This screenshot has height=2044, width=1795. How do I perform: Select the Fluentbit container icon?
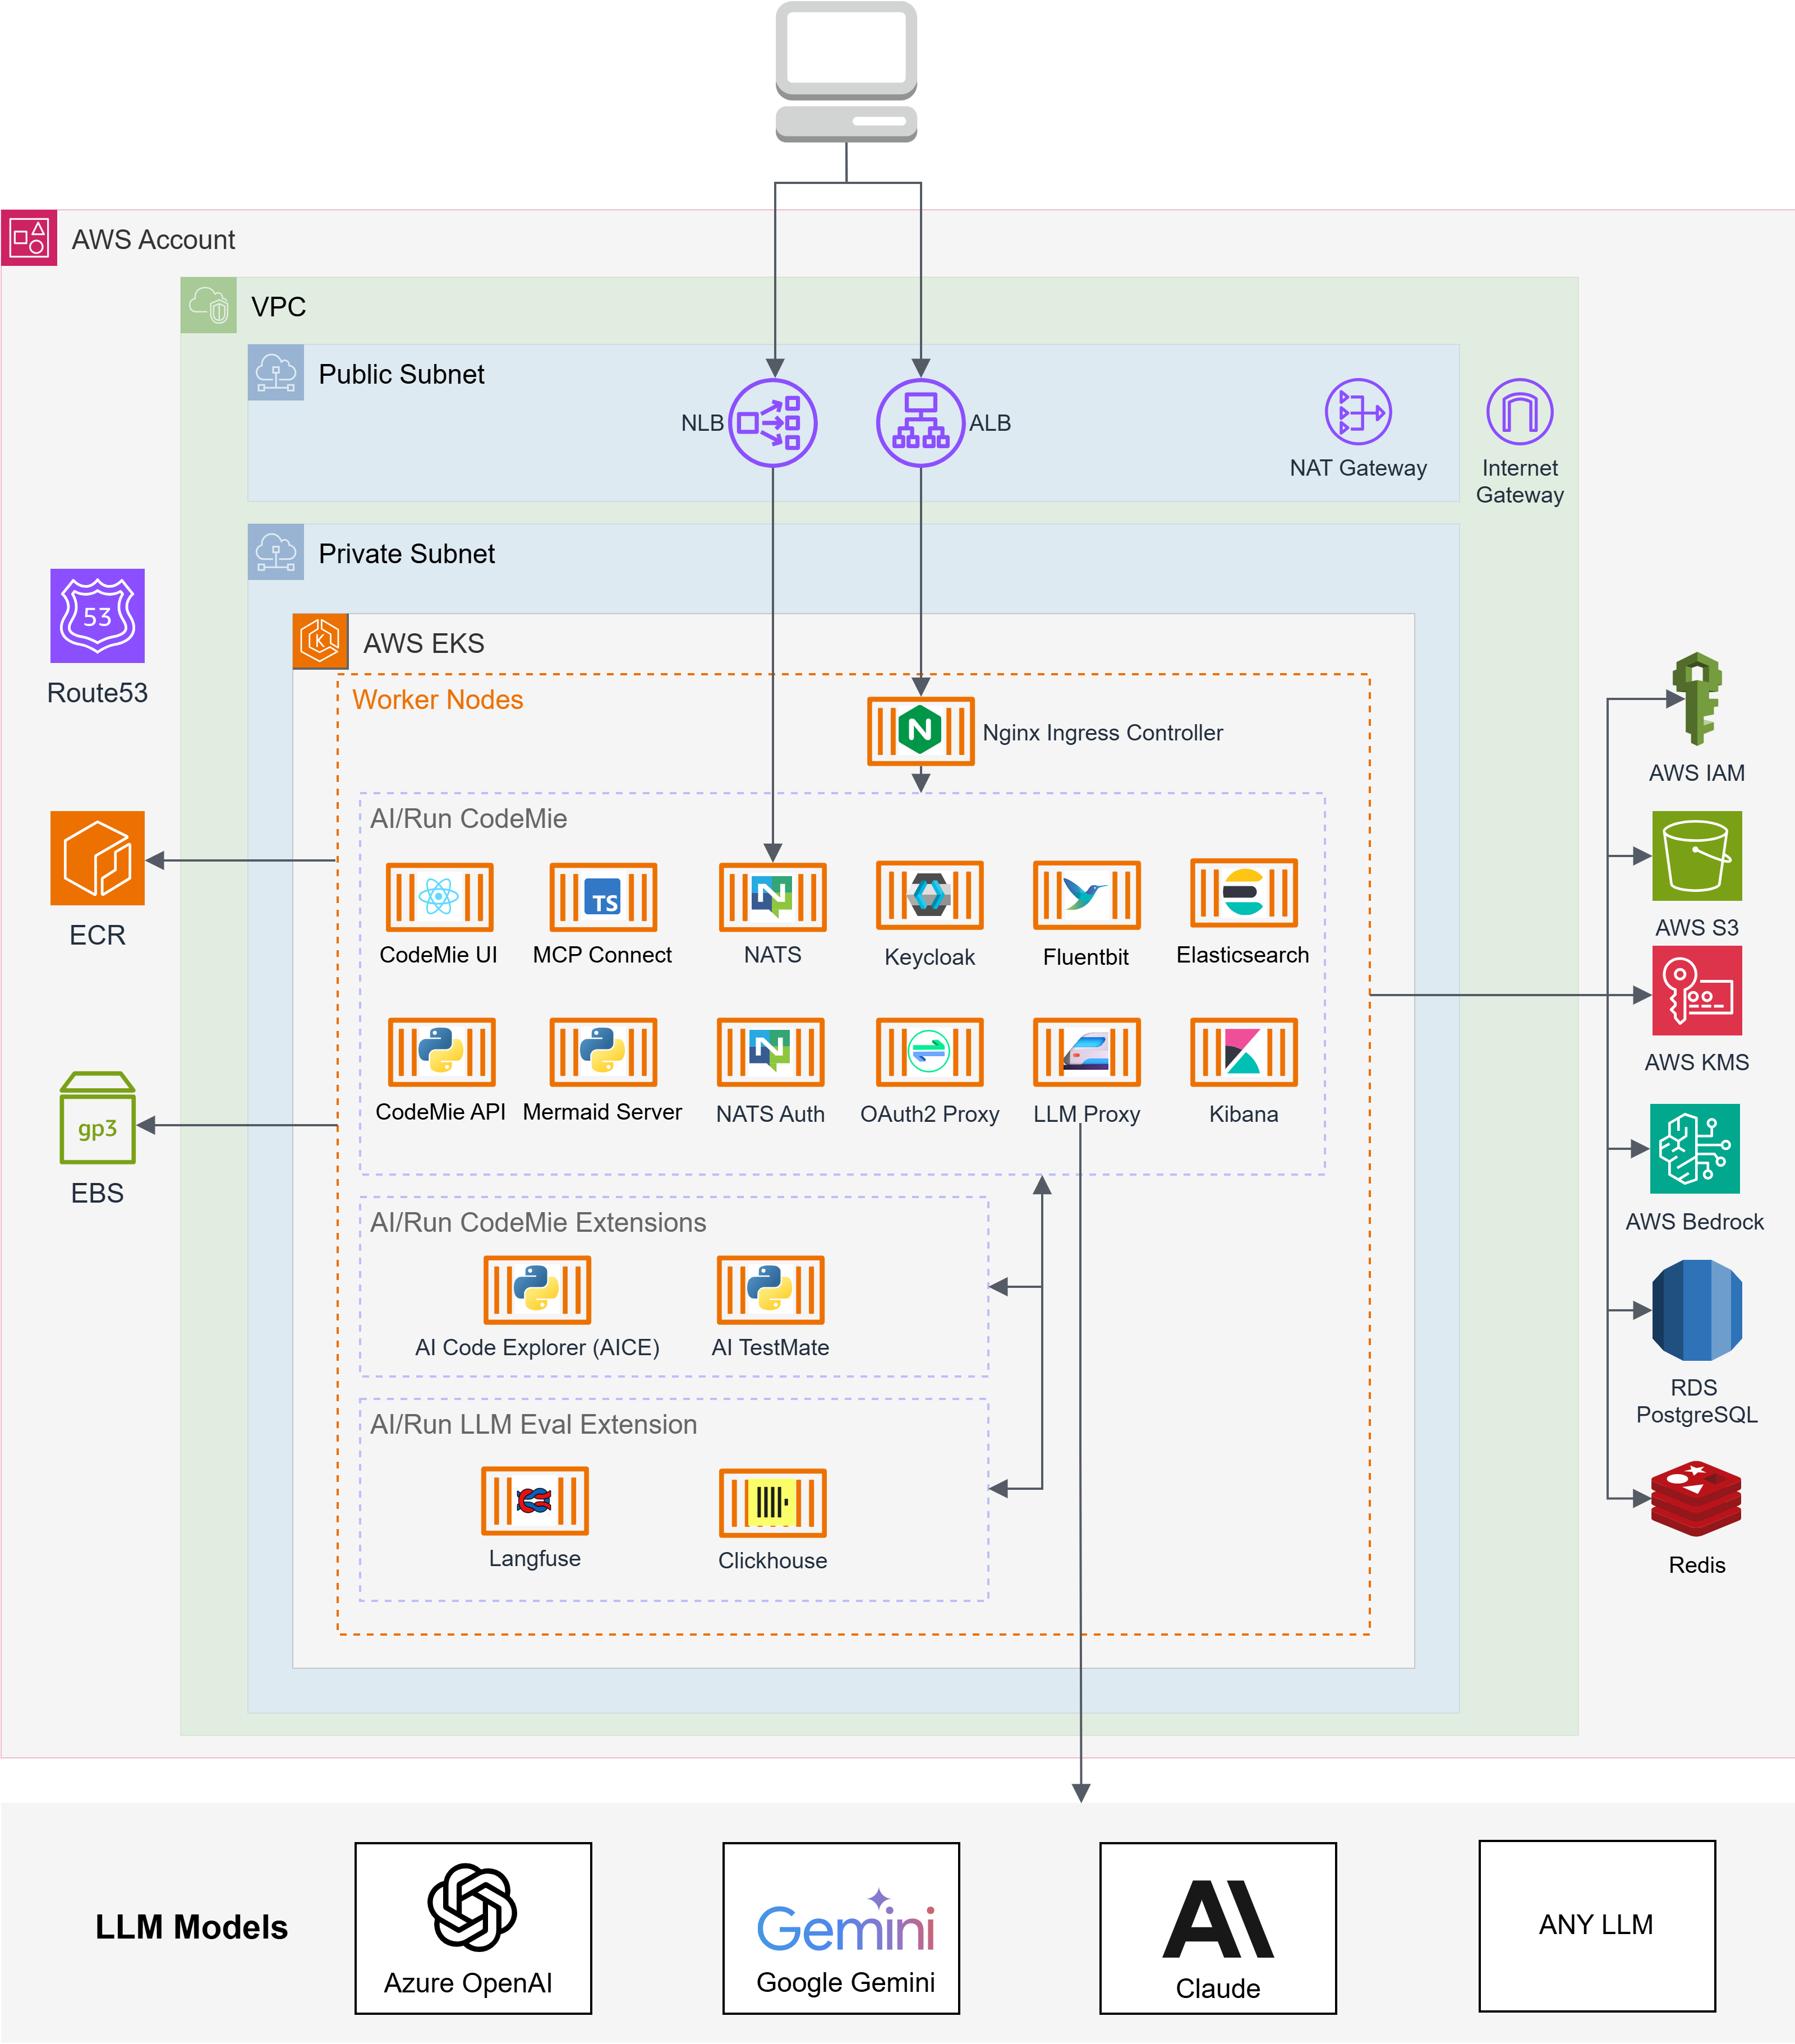(1086, 897)
